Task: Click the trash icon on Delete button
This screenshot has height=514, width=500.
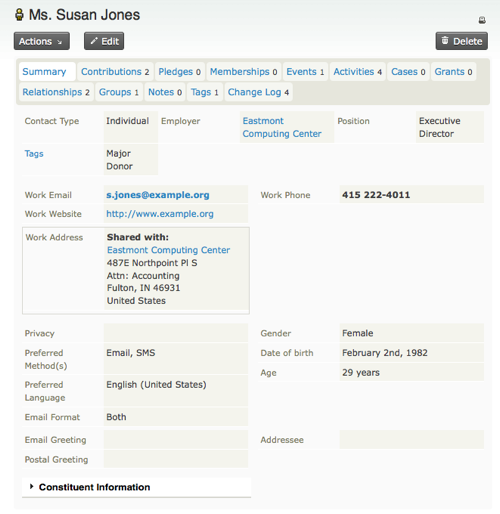Action: (445, 40)
